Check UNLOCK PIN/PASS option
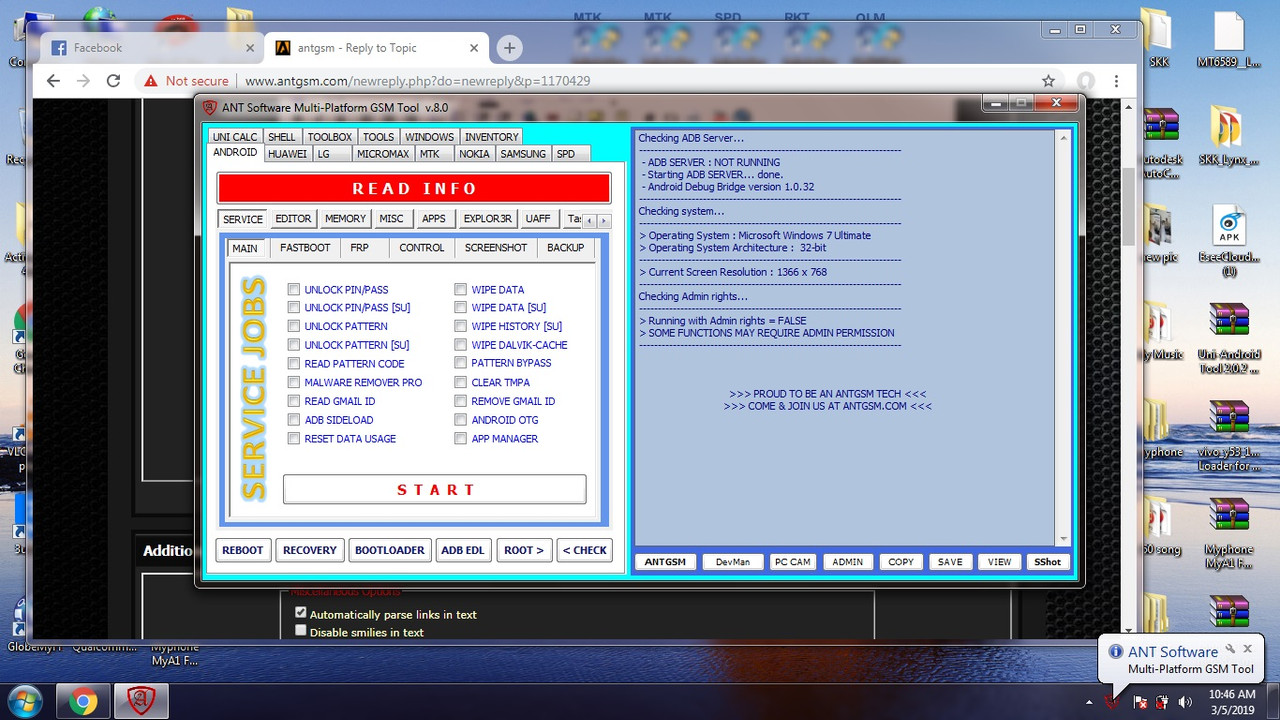Screen dimensions: 1280x720 tap(294, 289)
